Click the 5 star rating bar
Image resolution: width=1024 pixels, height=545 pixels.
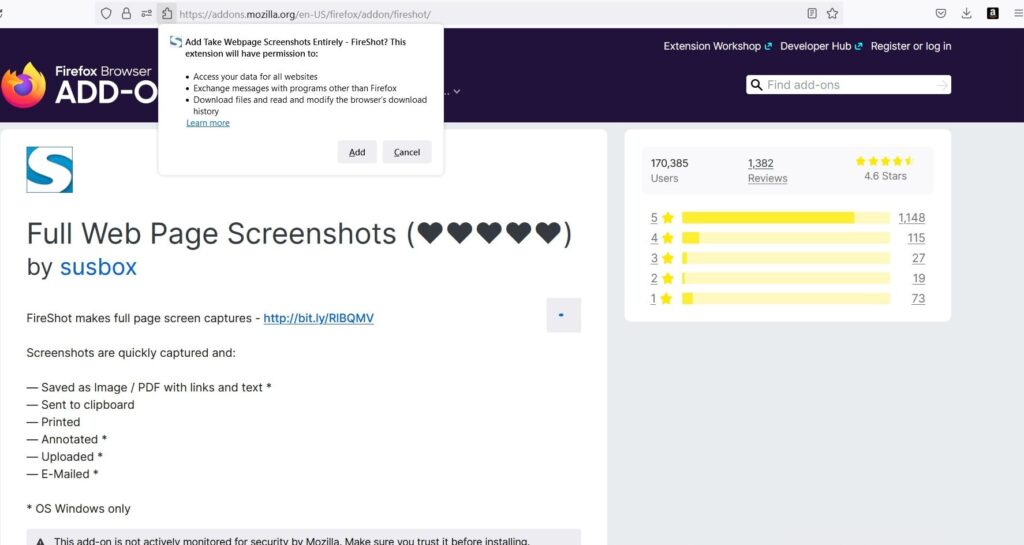(786, 217)
